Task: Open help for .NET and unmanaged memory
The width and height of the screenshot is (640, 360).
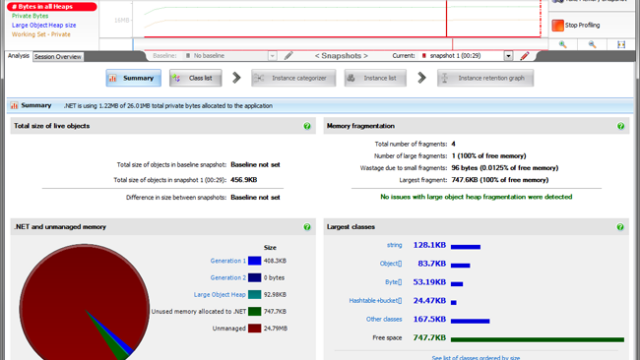Action: (x=307, y=227)
